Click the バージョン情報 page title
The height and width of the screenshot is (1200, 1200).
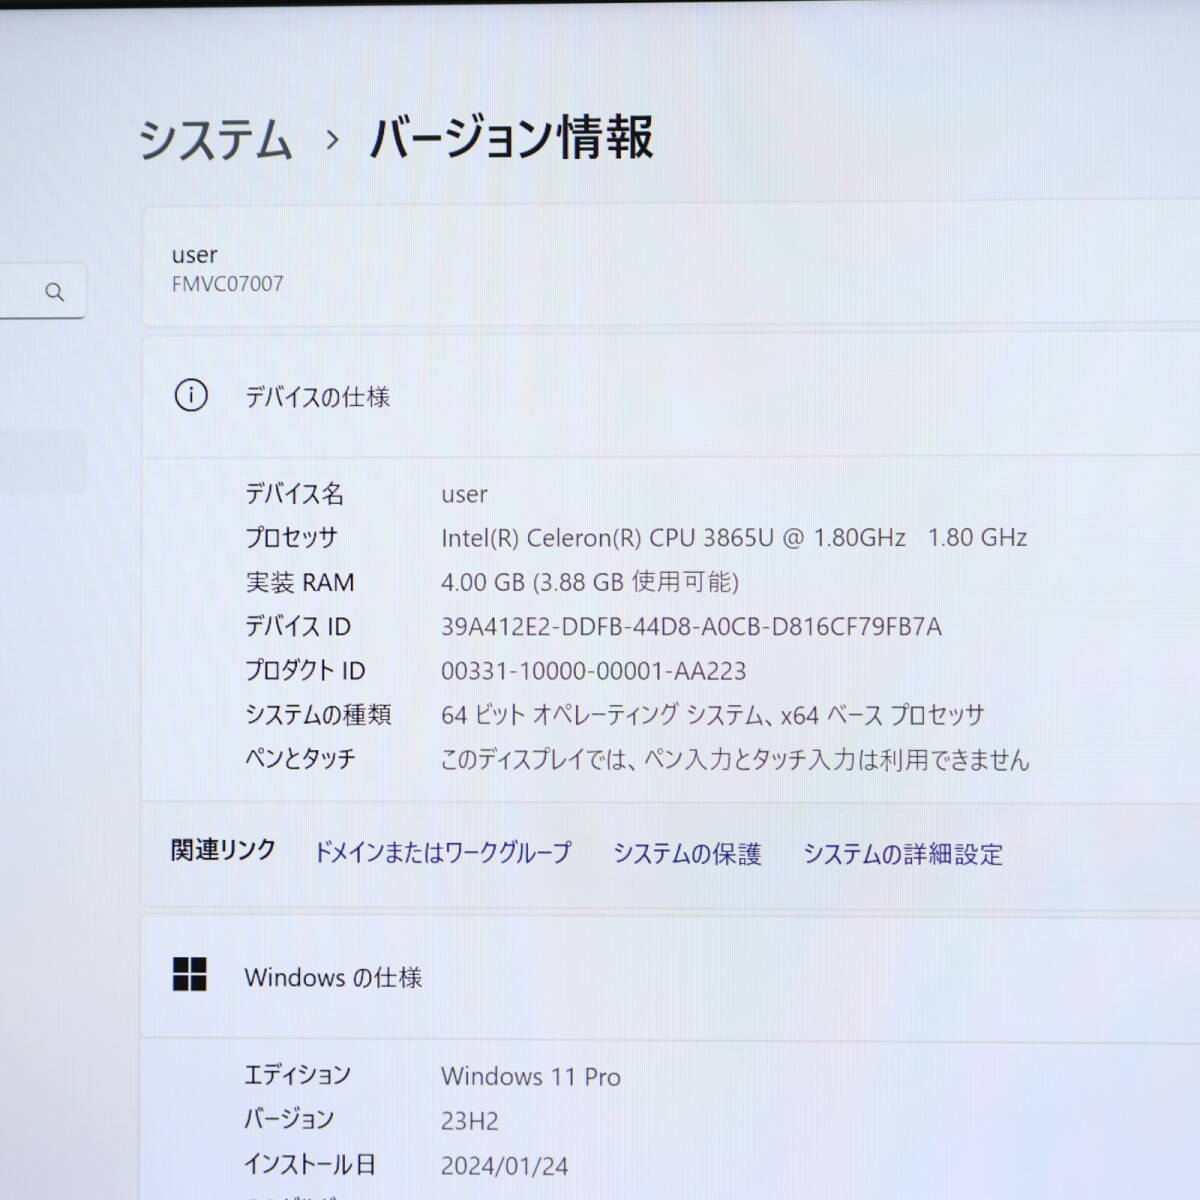tap(511, 137)
